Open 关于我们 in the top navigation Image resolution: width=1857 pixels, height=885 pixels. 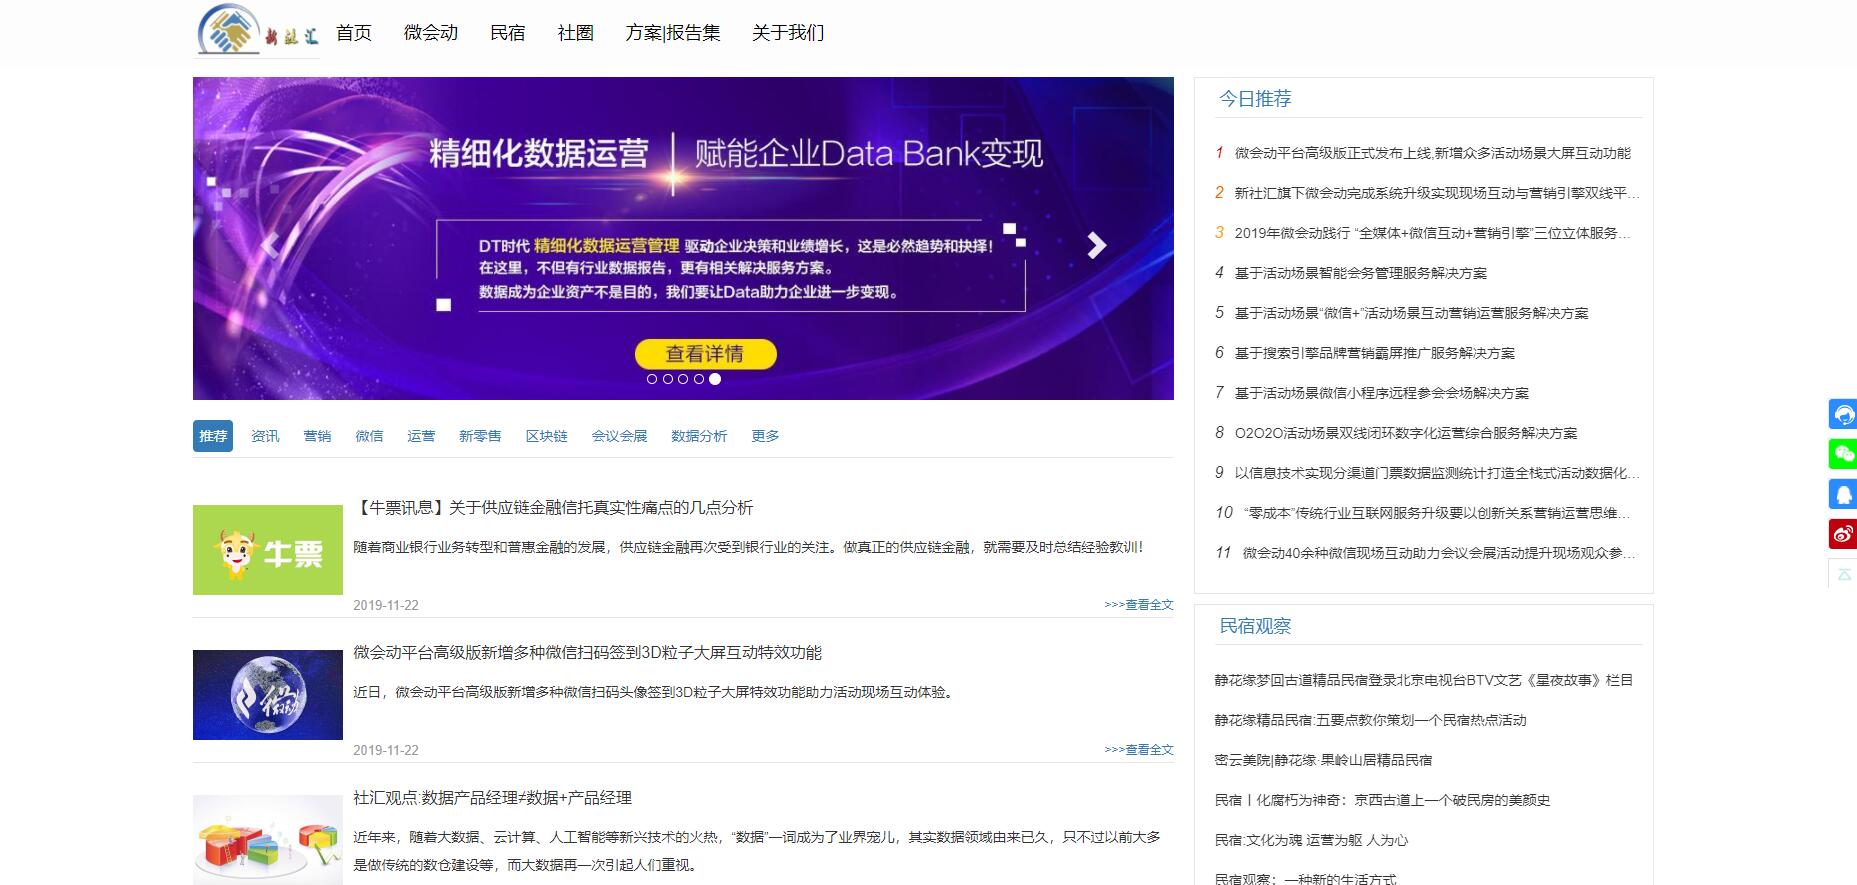click(788, 33)
